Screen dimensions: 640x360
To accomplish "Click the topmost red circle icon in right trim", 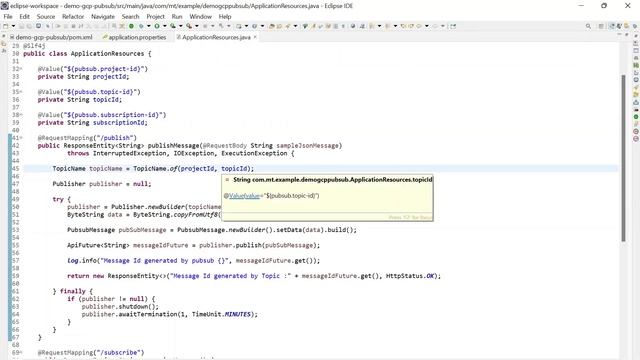I will click(x=636, y=131).
